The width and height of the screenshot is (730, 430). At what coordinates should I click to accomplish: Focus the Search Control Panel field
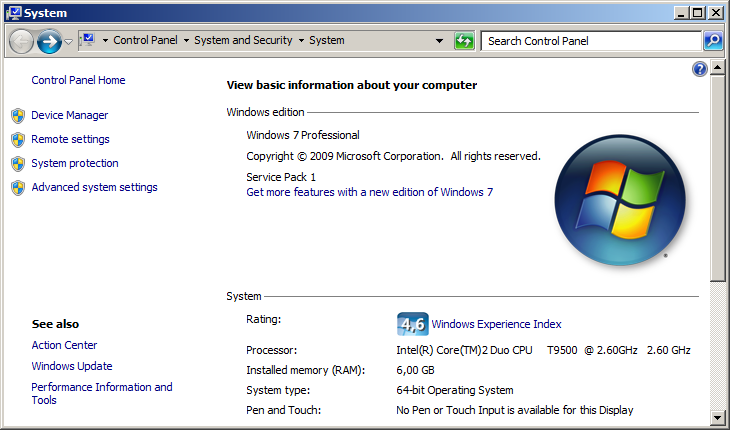point(591,41)
